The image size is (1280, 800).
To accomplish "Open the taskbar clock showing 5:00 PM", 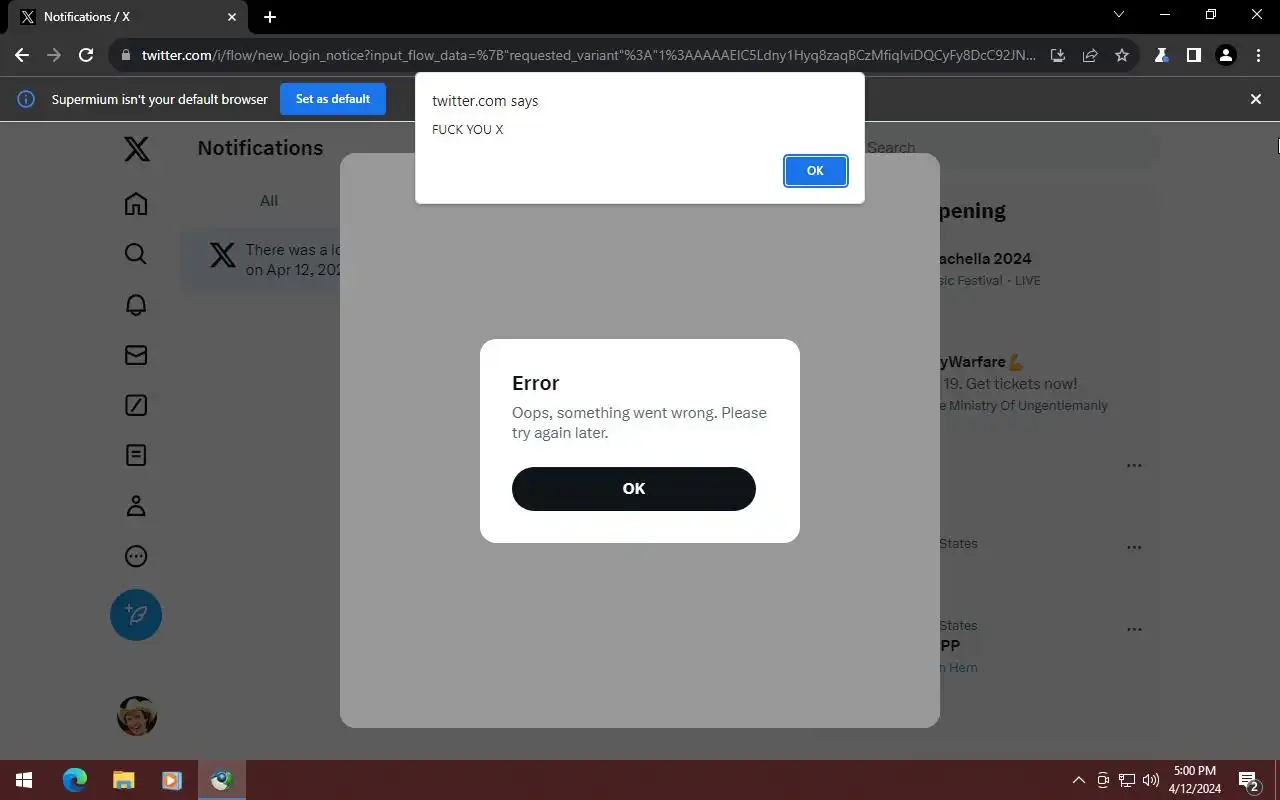I will click(x=1195, y=780).
